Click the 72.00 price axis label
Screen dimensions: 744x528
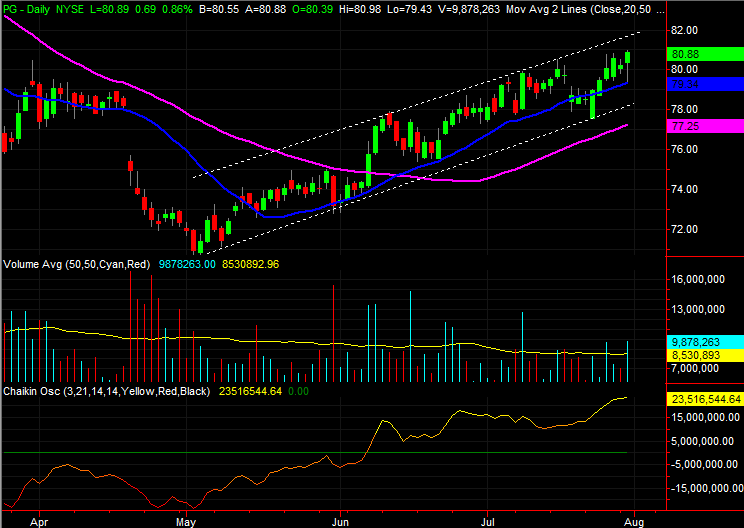tap(684, 229)
